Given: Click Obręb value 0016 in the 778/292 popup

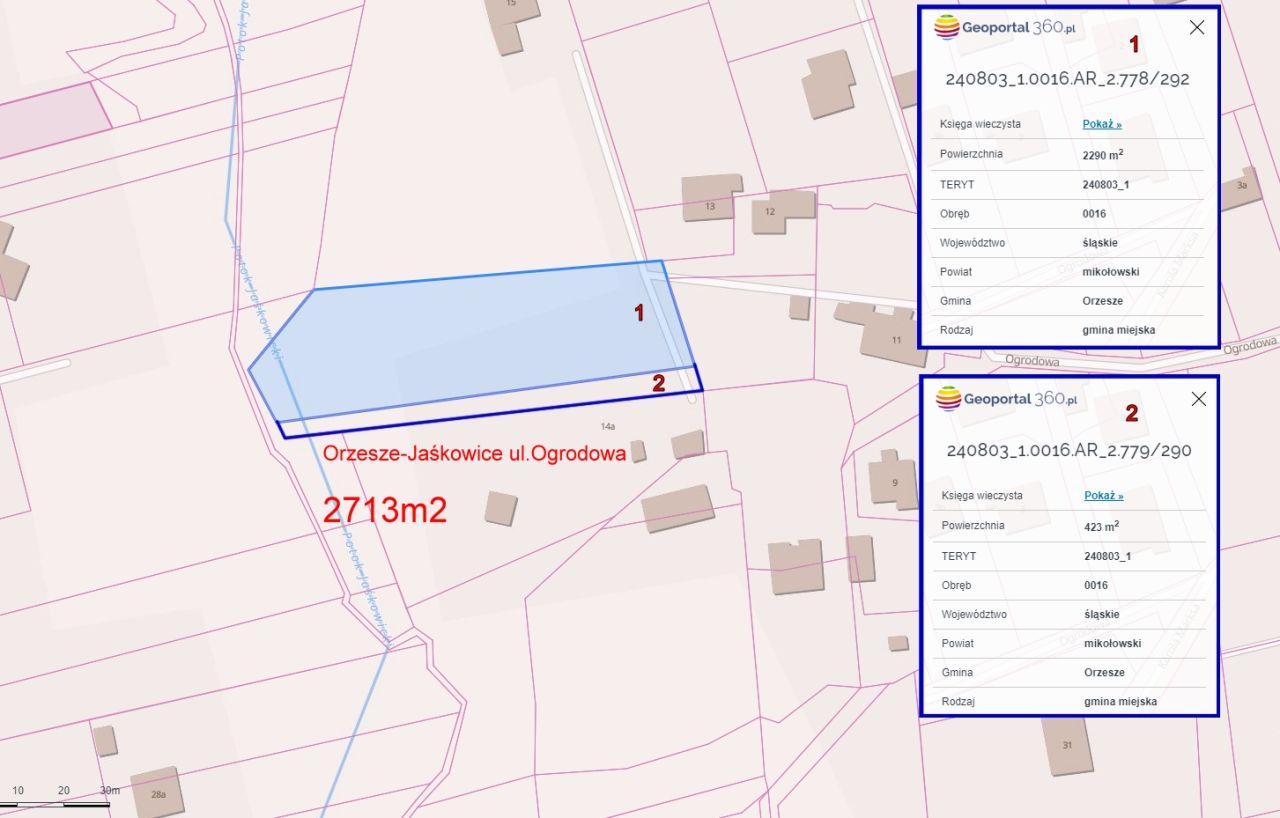Looking at the screenshot, I should pyautogui.click(x=1094, y=214).
